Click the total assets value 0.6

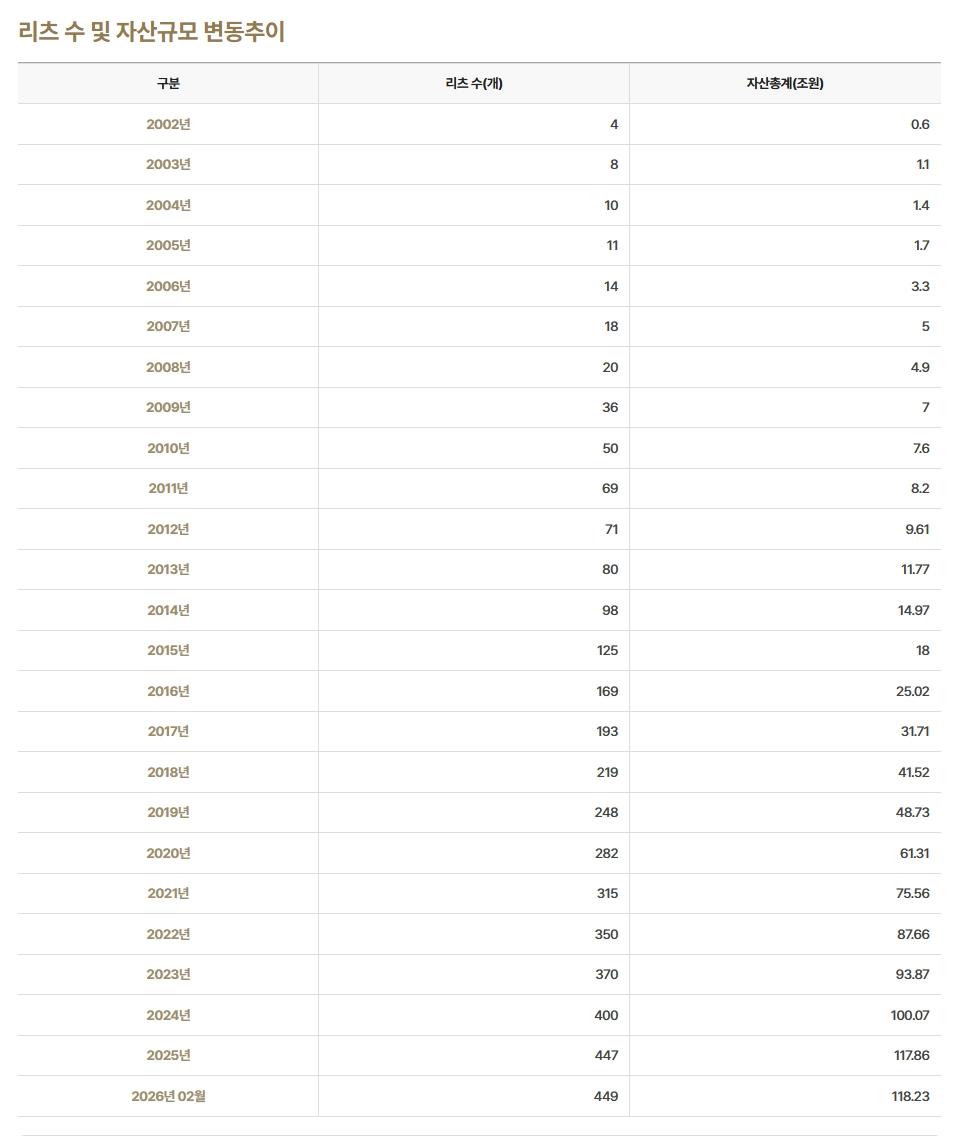[x=920, y=124]
